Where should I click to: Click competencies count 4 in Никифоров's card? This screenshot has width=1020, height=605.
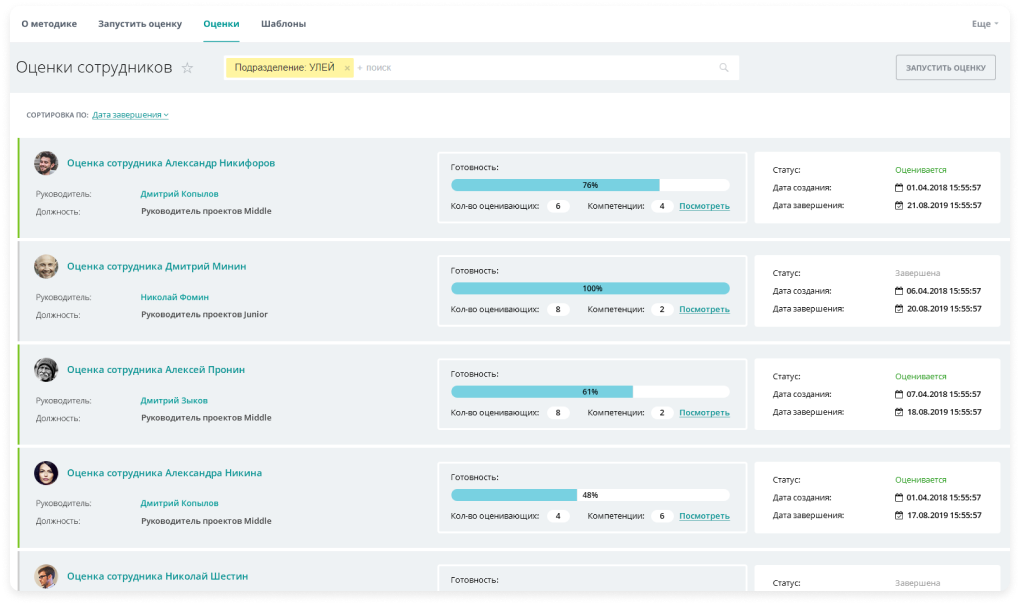click(x=662, y=206)
